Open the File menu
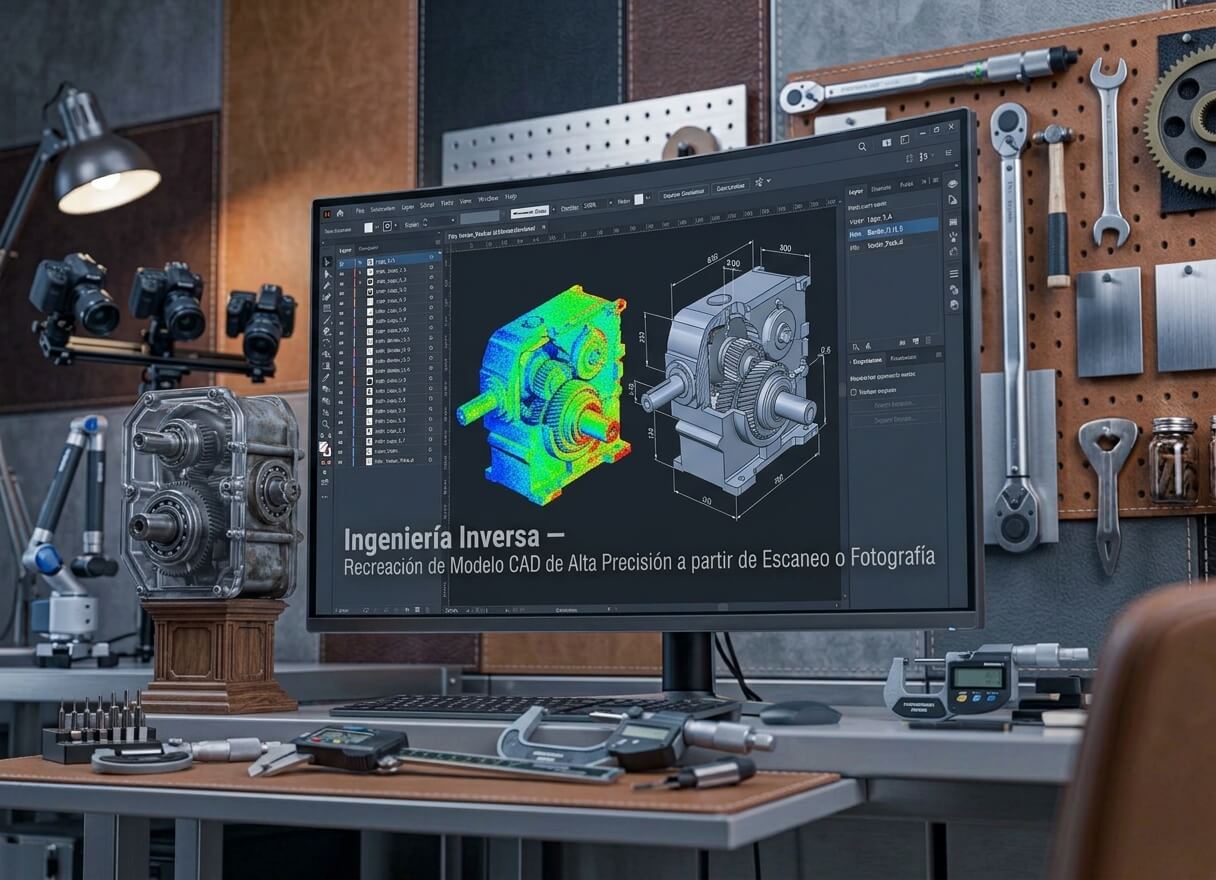 tap(359, 210)
